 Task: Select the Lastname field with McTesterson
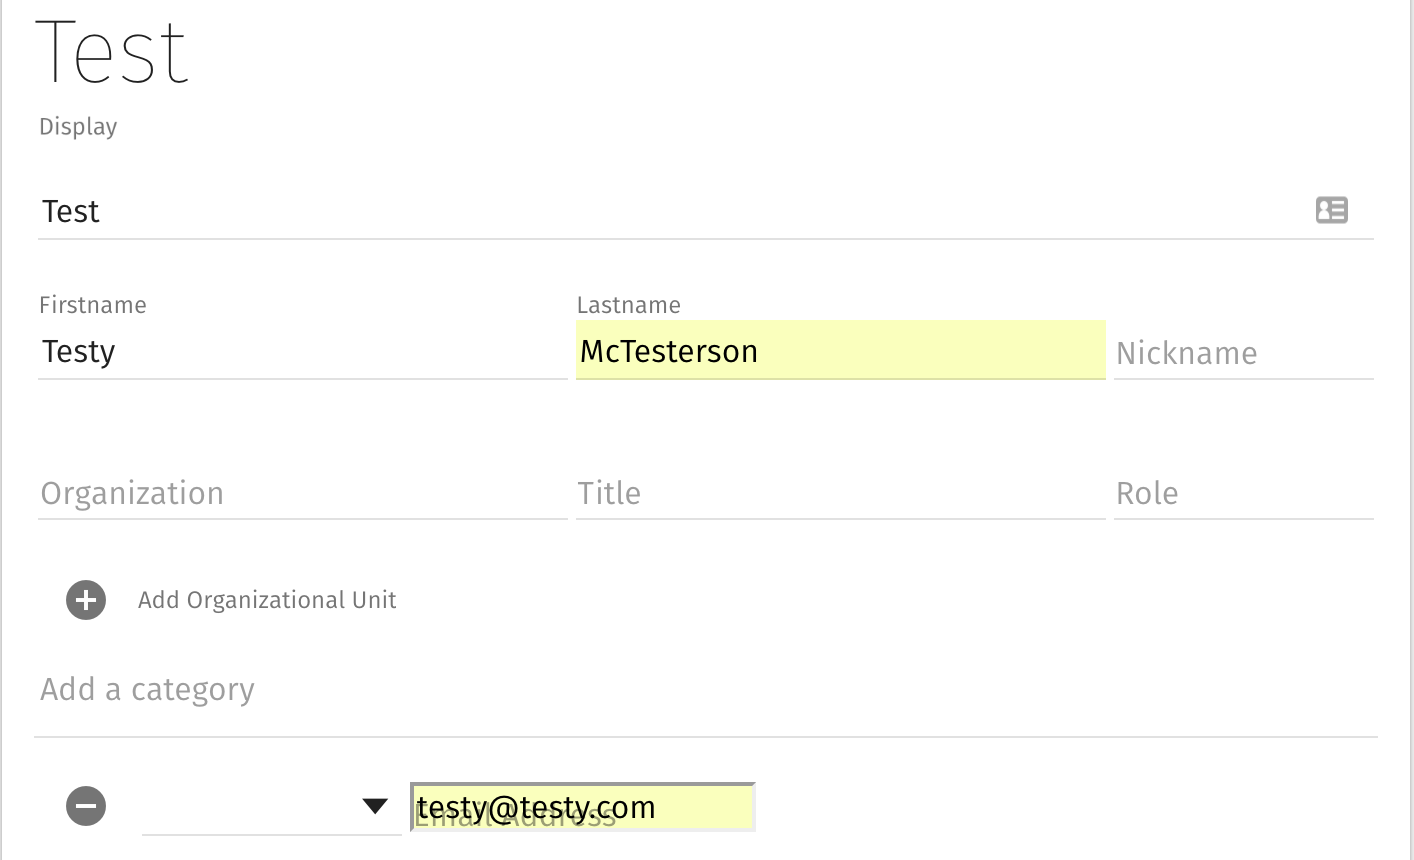click(x=840, y=351)
